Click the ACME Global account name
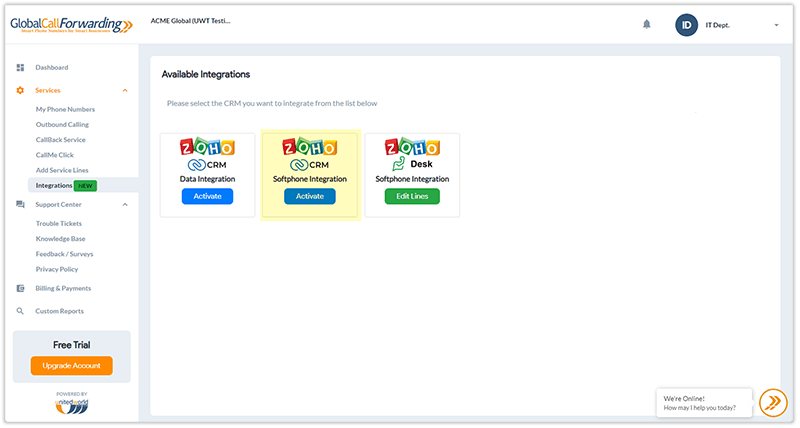This screenshot has width=800, height=428. [x=190, y=21]
